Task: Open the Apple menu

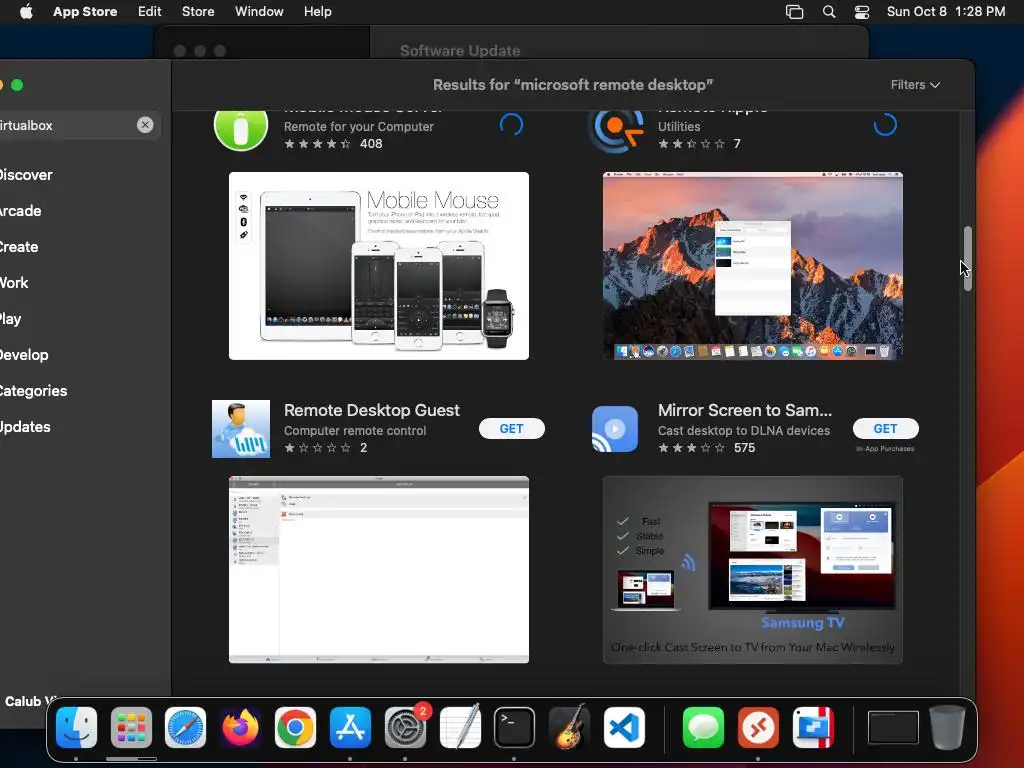Action: pyautogui.click(x=26, y=12)
